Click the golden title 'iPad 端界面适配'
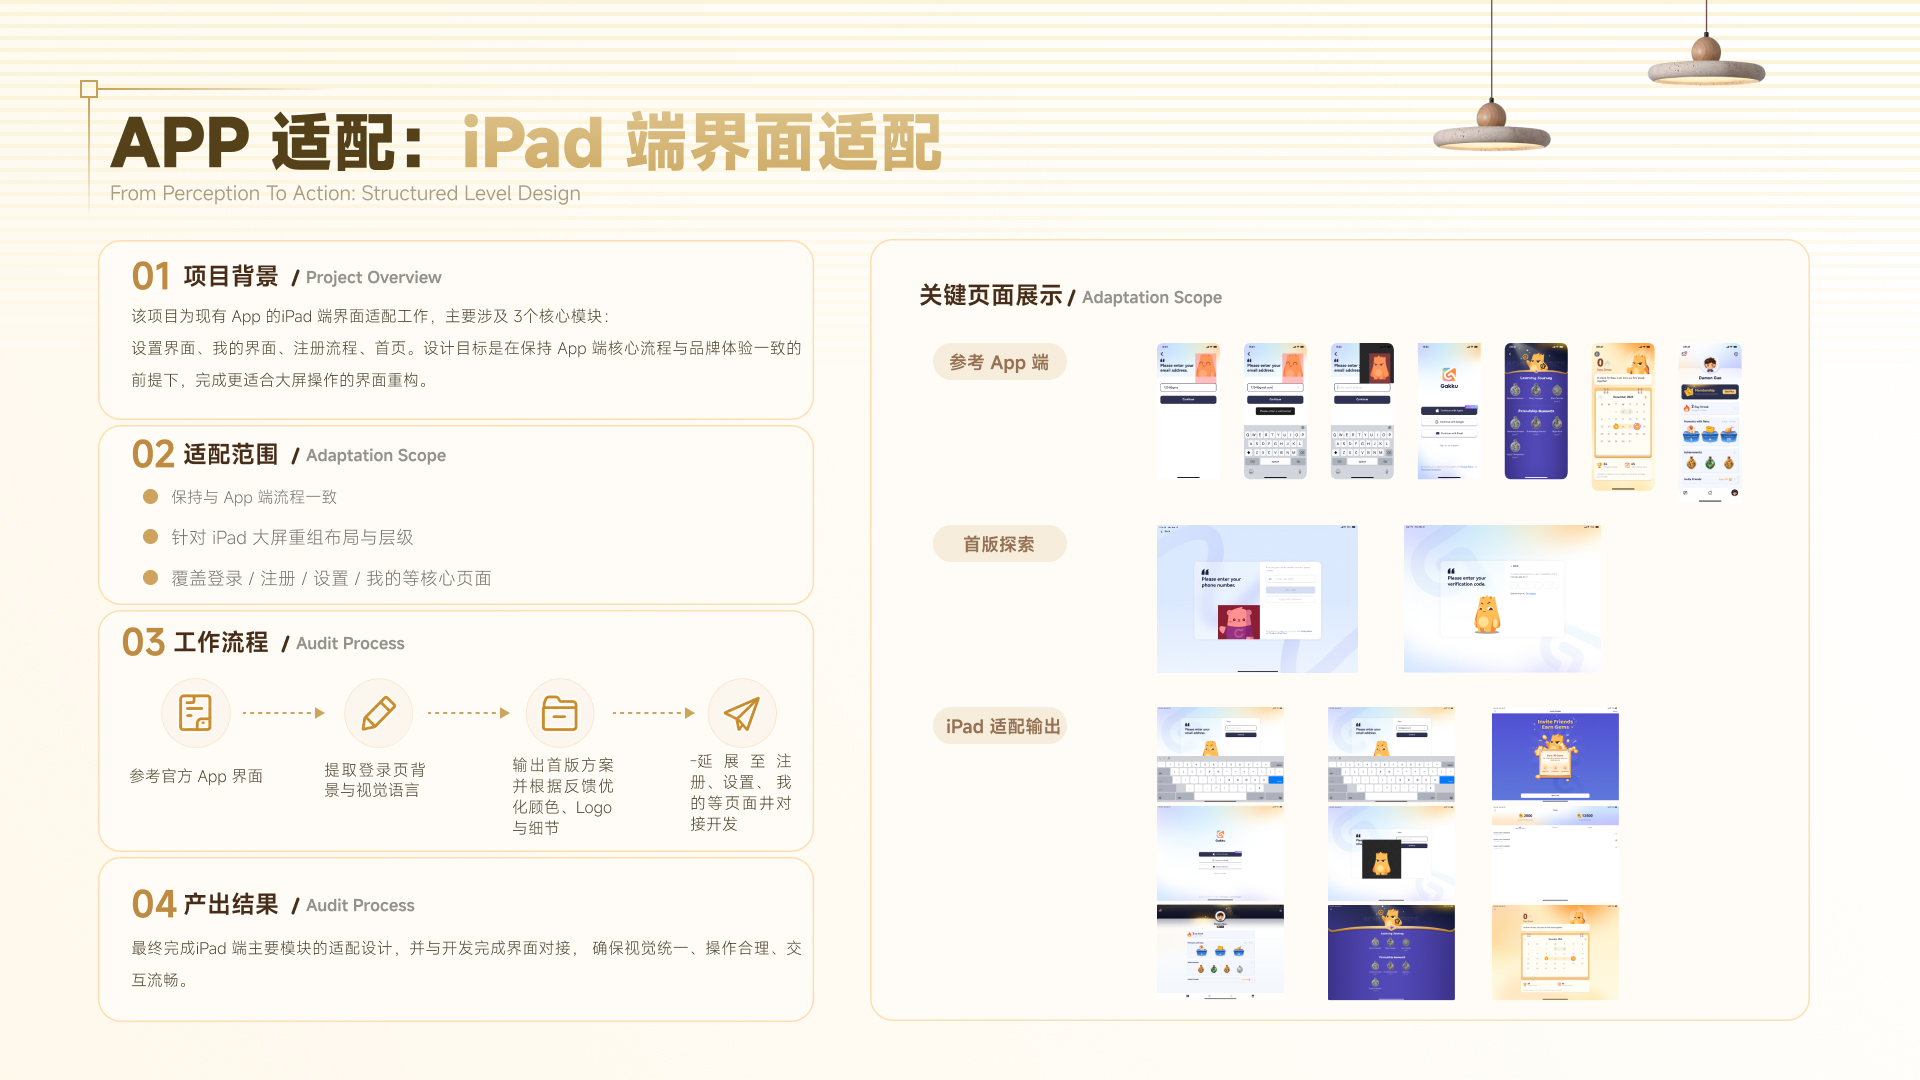 (702, 142)
